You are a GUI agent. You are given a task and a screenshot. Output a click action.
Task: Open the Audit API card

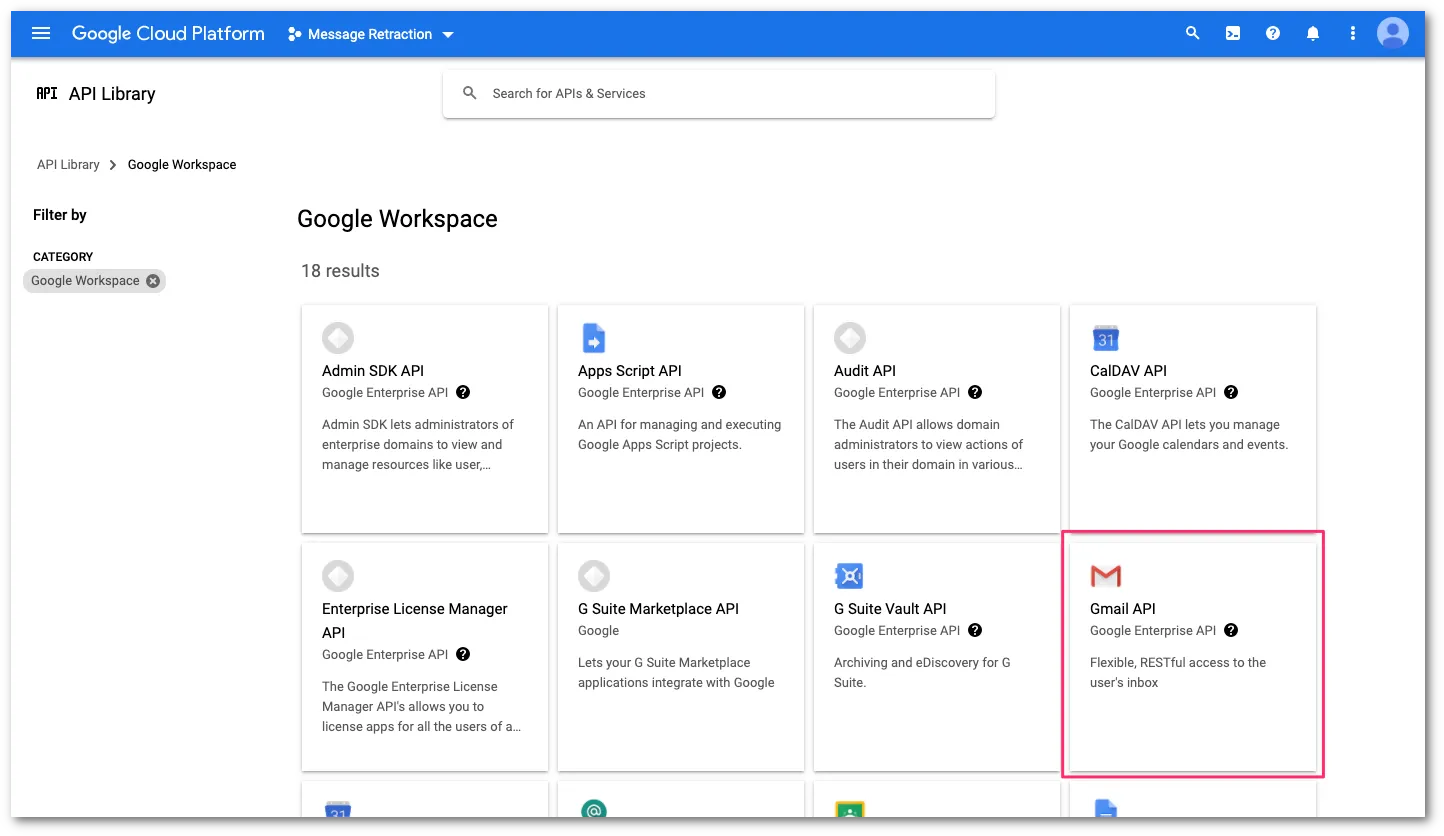point(936,419)
